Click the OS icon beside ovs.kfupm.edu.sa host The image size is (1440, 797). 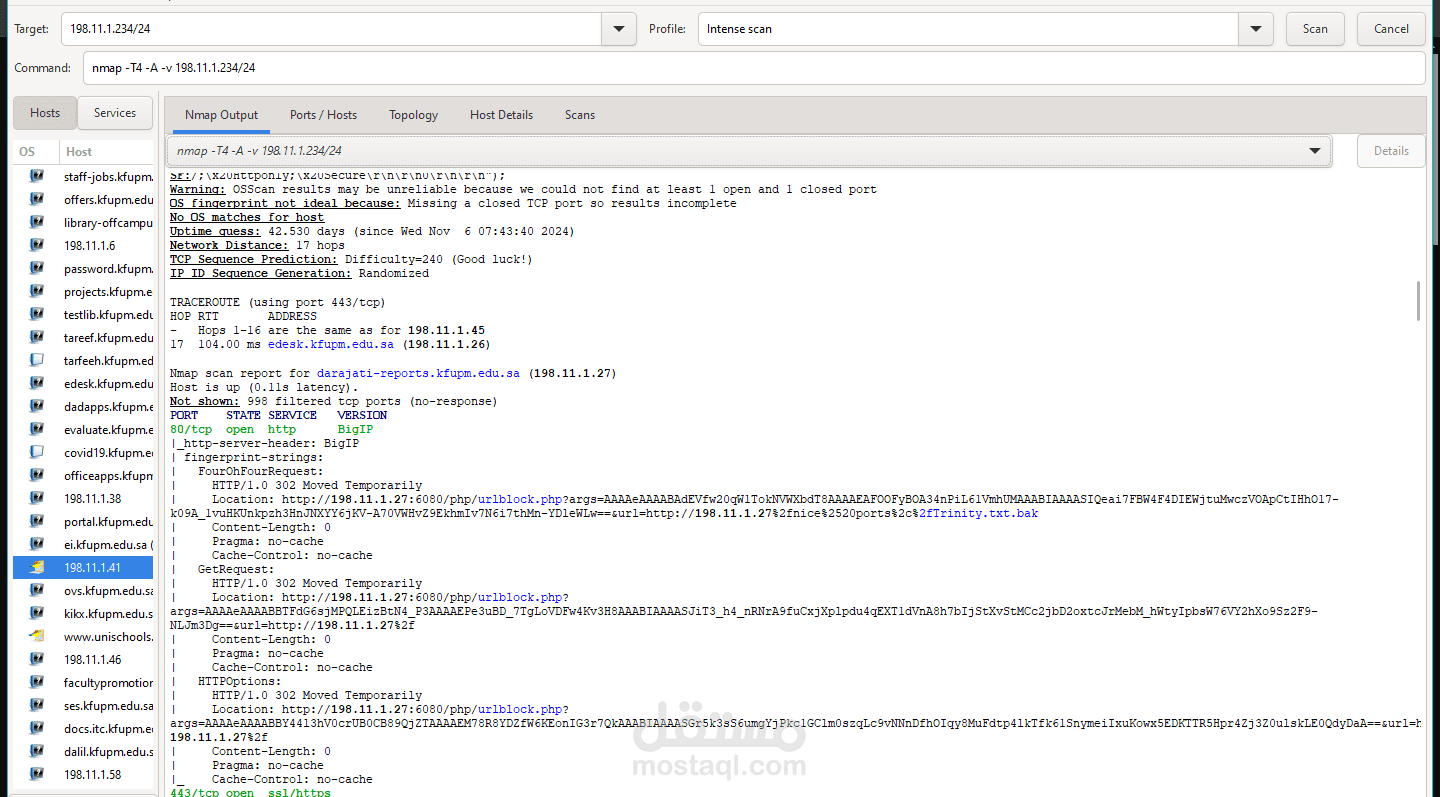(37, 590)
